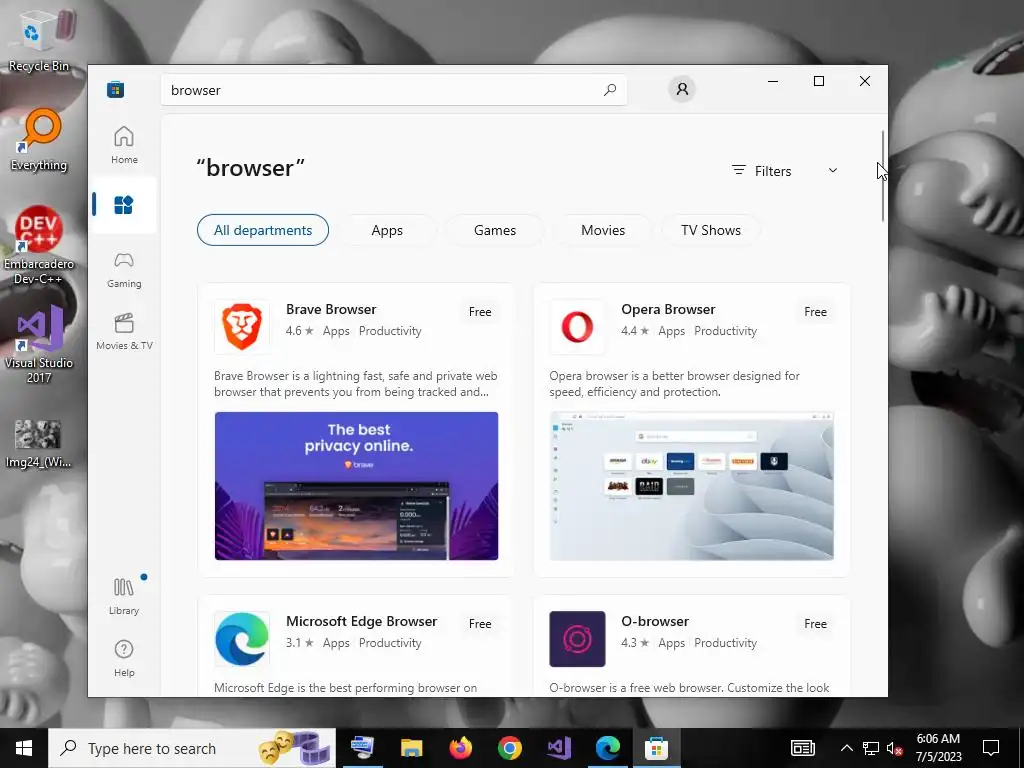Click the O-browser purple app icon

(x=577, y=639)
